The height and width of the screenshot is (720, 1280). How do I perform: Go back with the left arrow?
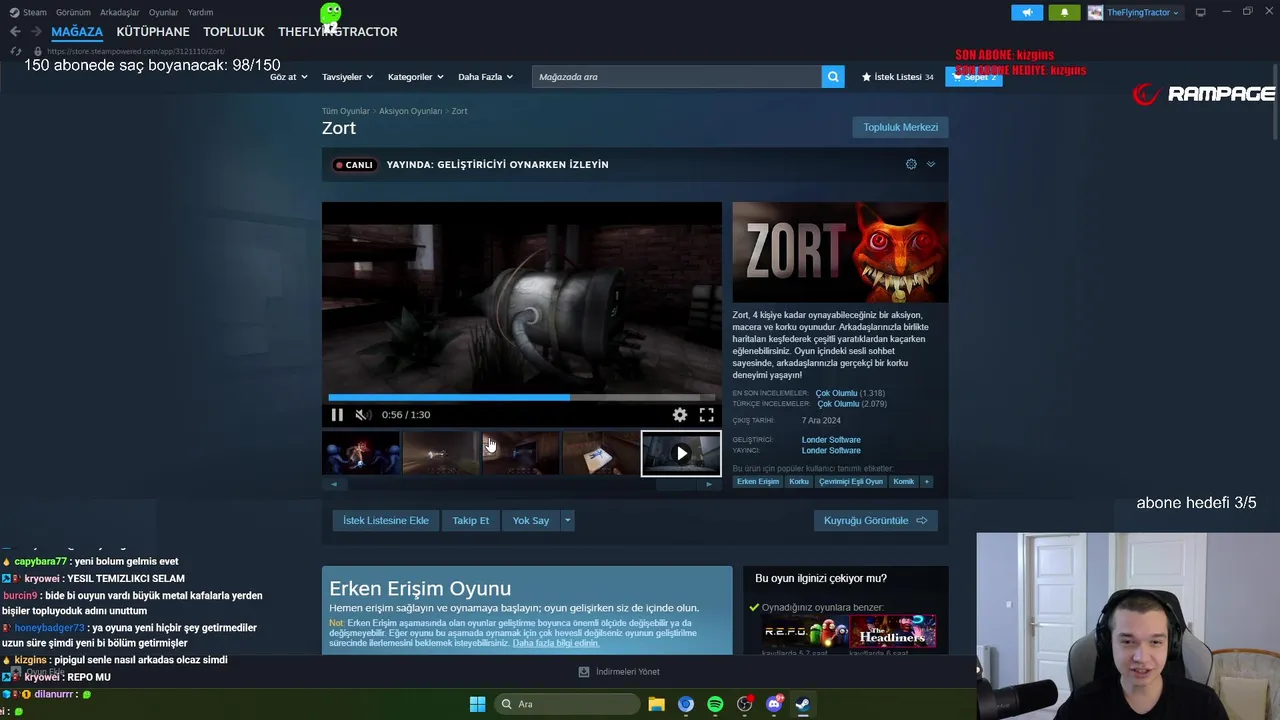[15, 32]
